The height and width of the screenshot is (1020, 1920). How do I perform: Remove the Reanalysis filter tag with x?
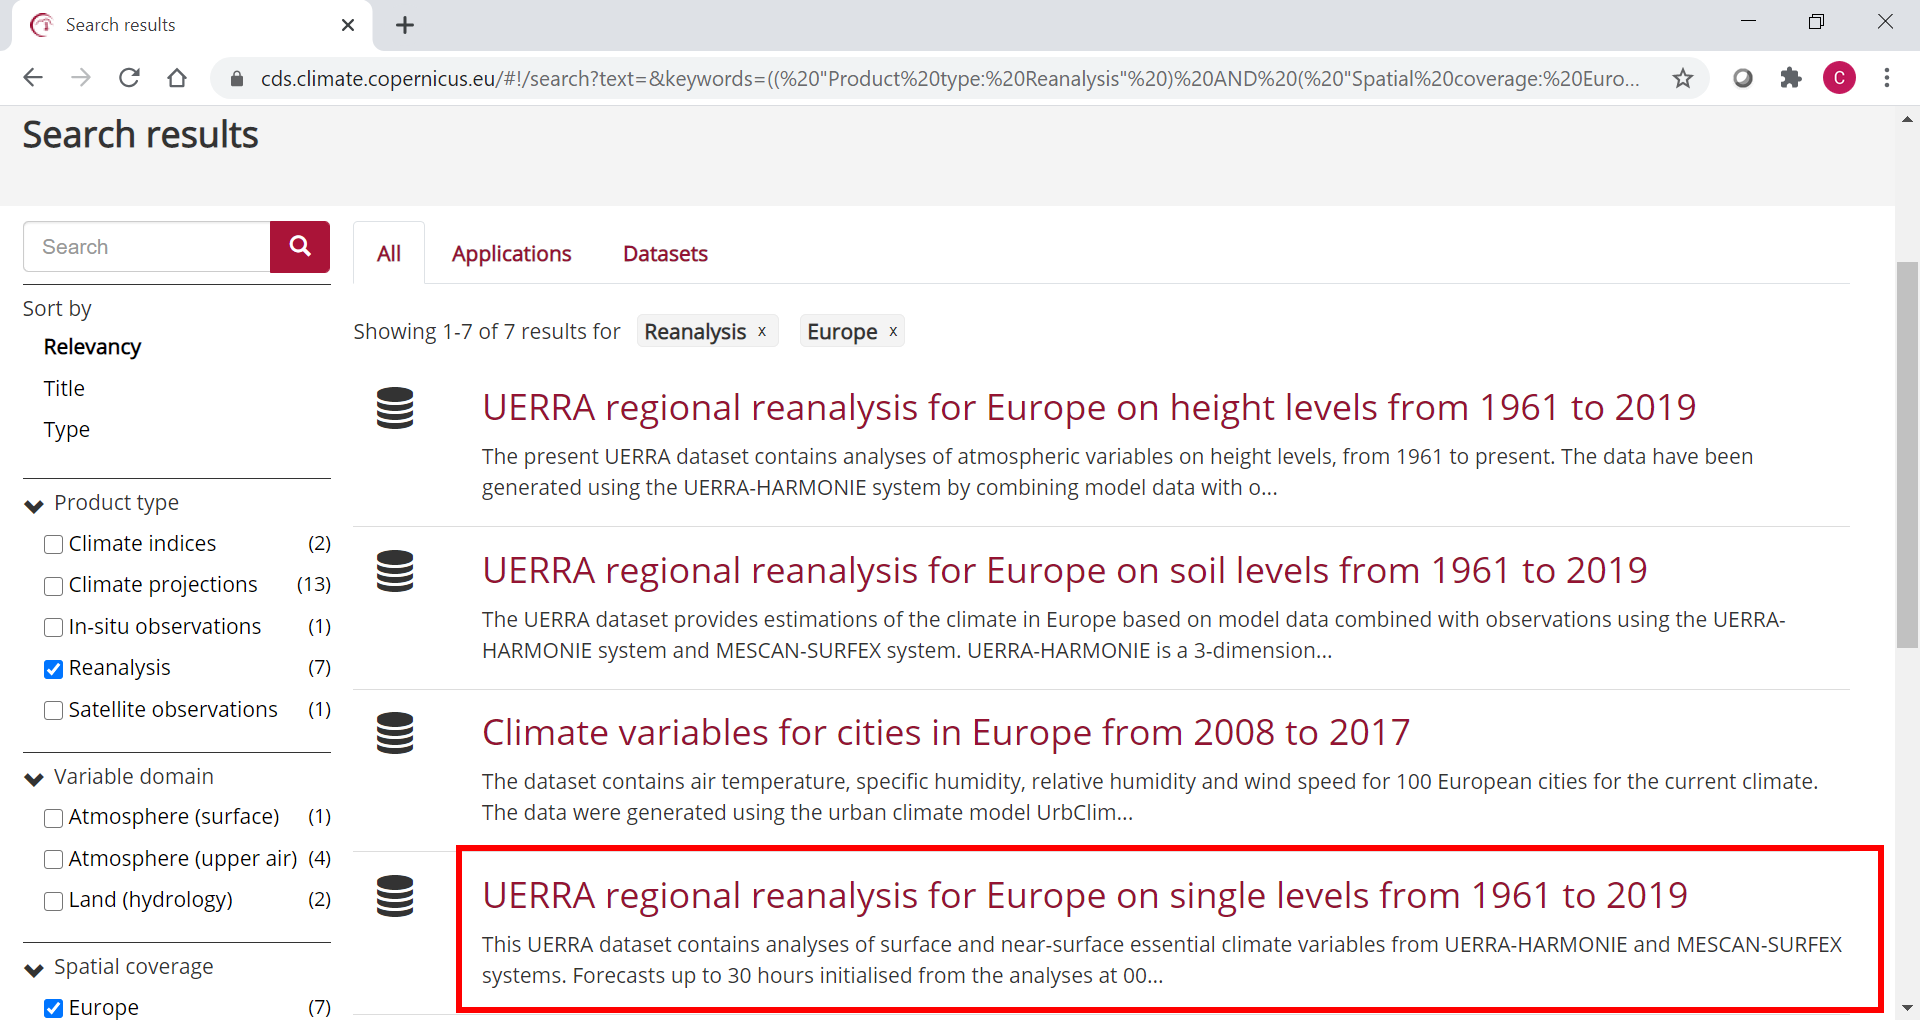click(x=762, y=331)
